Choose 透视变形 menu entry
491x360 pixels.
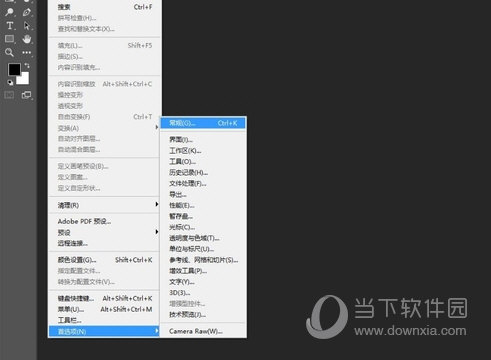tap(105, 106)
